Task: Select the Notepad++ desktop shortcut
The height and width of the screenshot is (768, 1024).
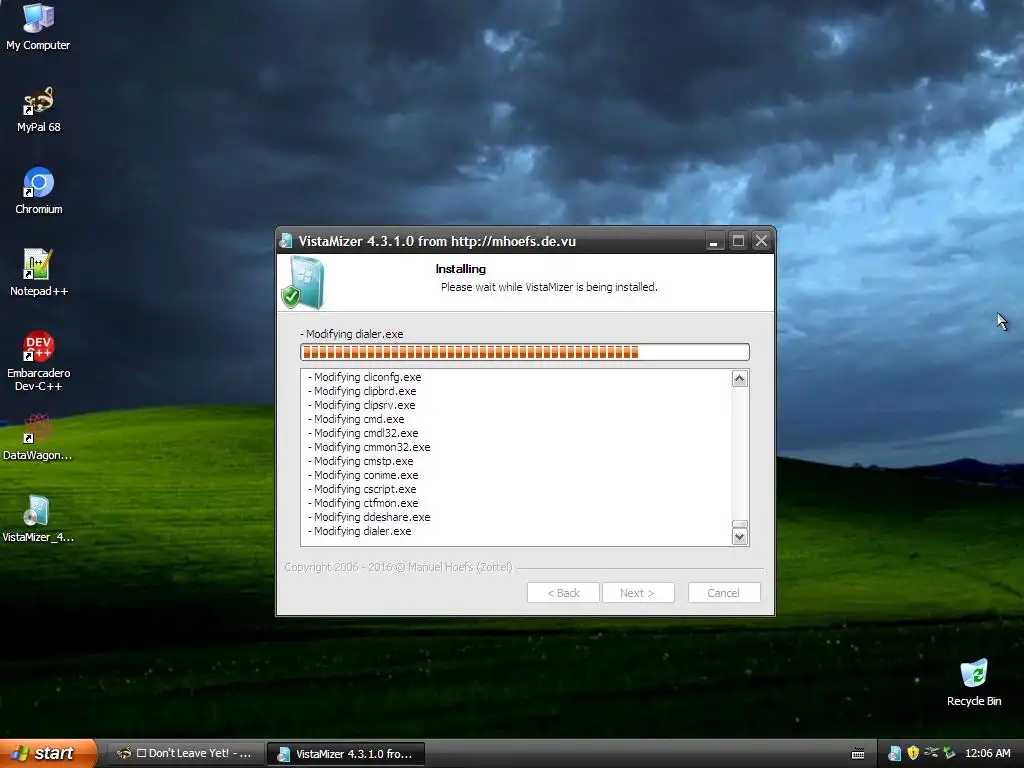Action: pyautogui.click(x=39, y=273)
